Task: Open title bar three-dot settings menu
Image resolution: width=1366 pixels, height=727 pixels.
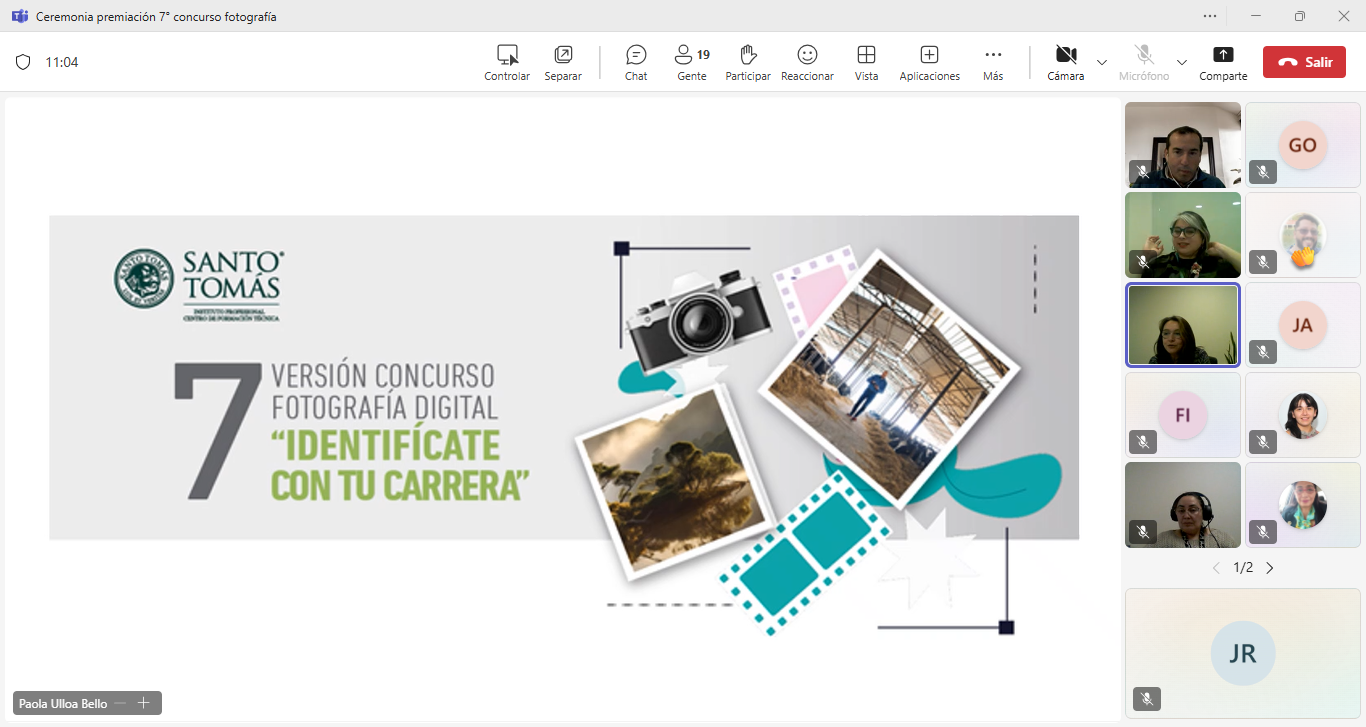Action: click(x=1210, y=16)
